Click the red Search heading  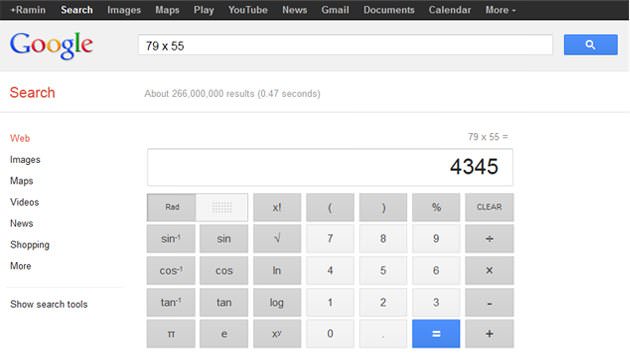32,92
